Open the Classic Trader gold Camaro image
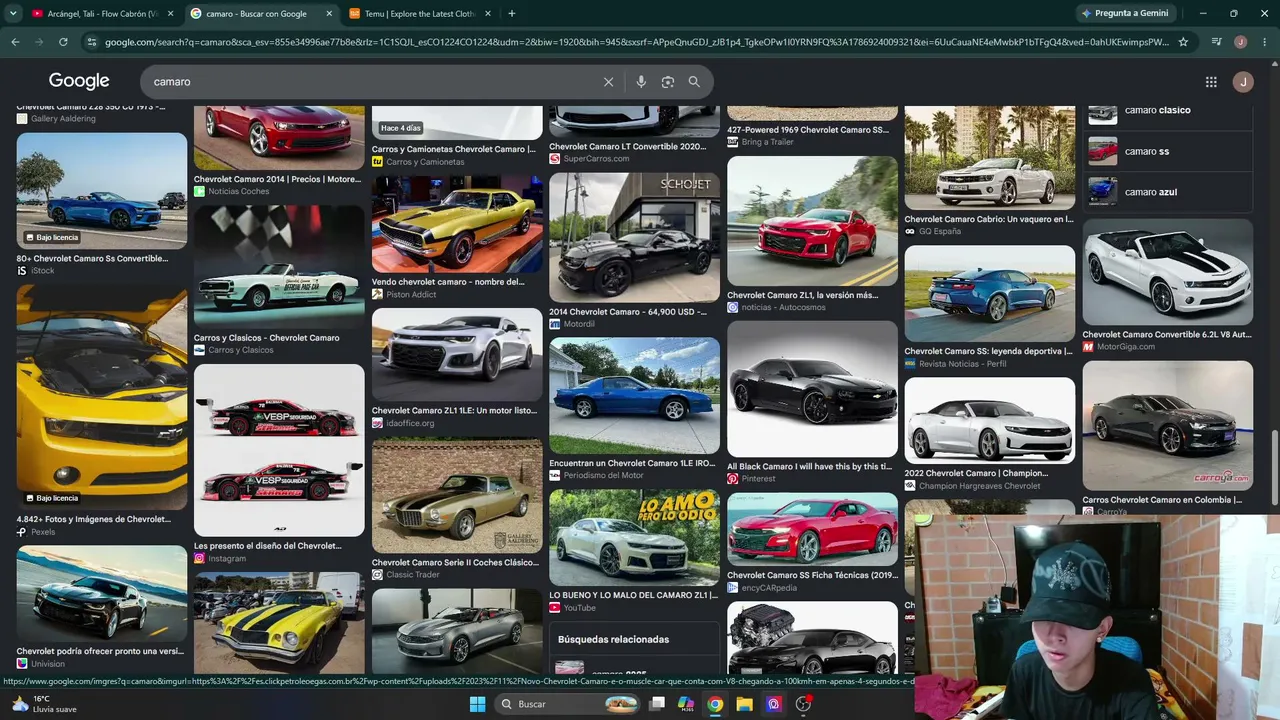The width and height of the screenshot is (1280, 720). [x=457, y=495]
